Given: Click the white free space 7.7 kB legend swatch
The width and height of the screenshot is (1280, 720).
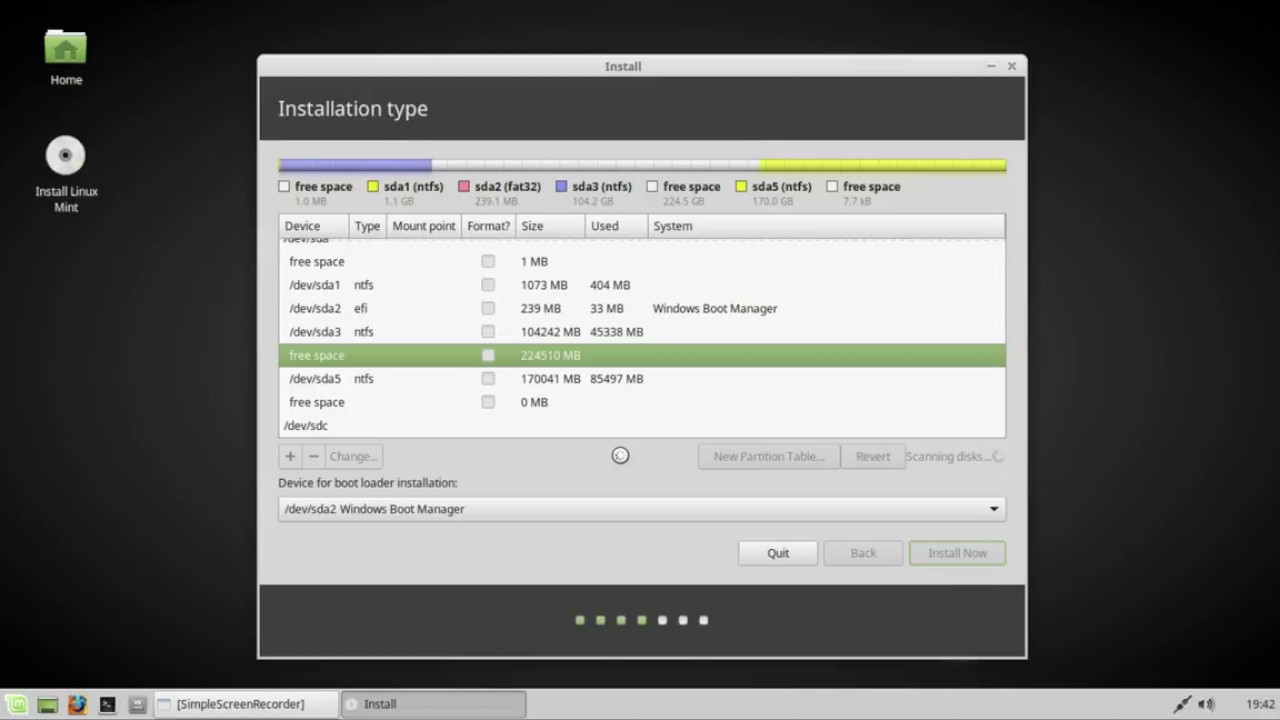Looking at the screenshot, I should (x=832, y=186).
